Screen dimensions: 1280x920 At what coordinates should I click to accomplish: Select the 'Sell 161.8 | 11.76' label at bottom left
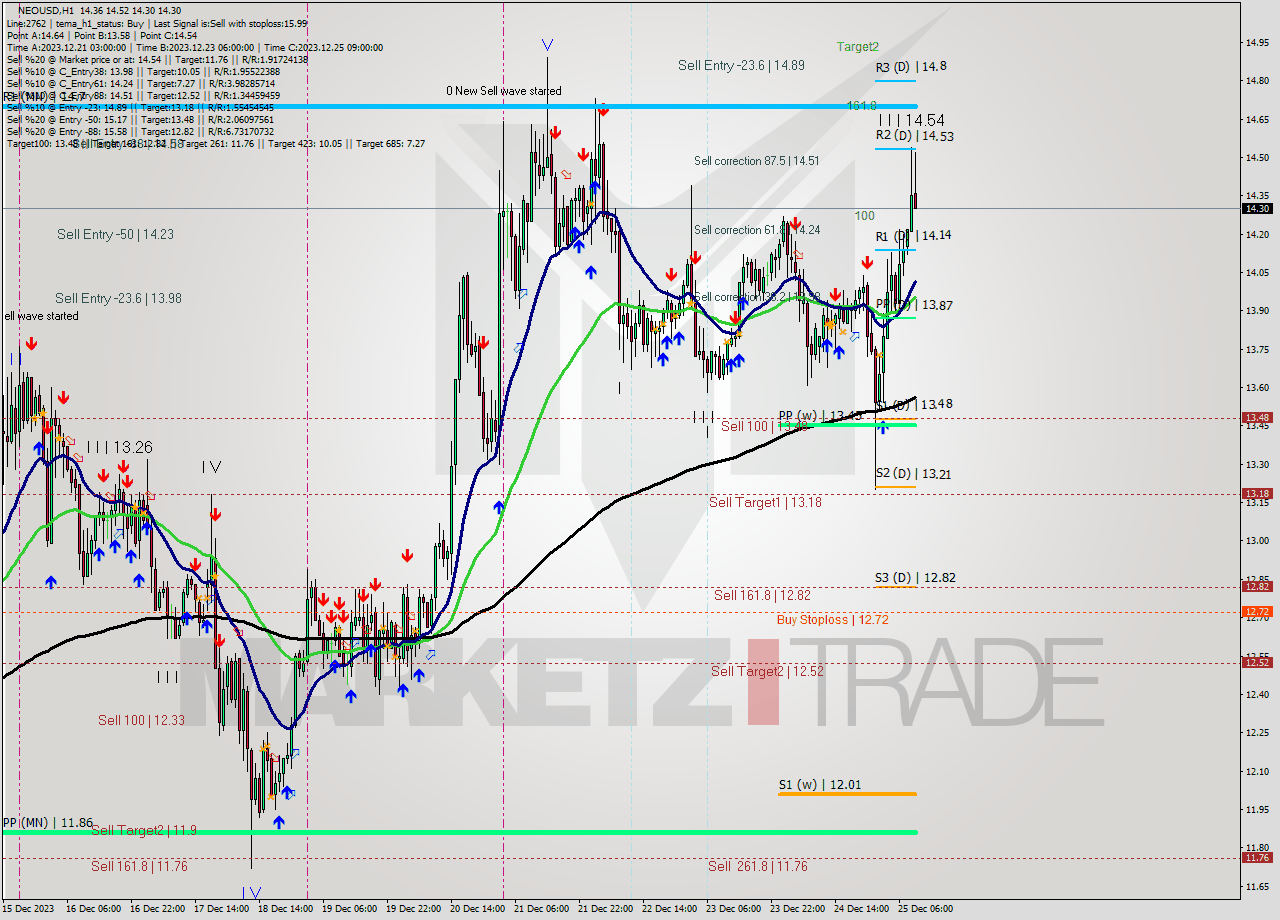tap(139, 867)
